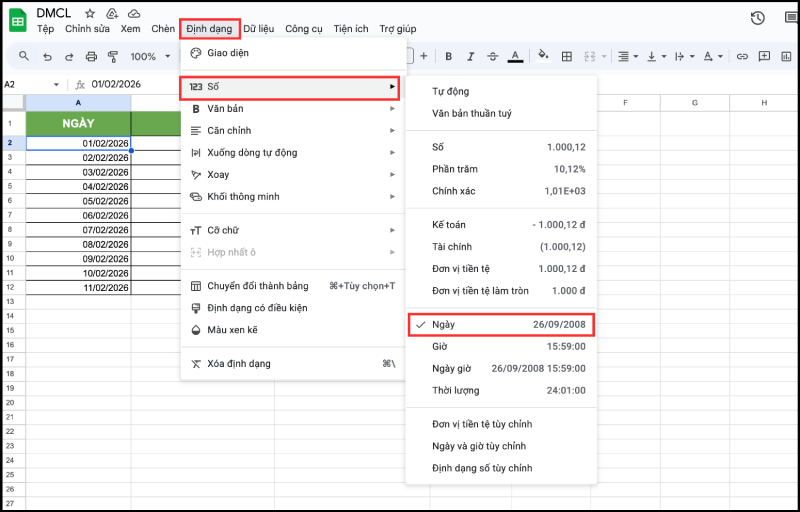Toggle italic formatting
800x512 pixels.
470,57
